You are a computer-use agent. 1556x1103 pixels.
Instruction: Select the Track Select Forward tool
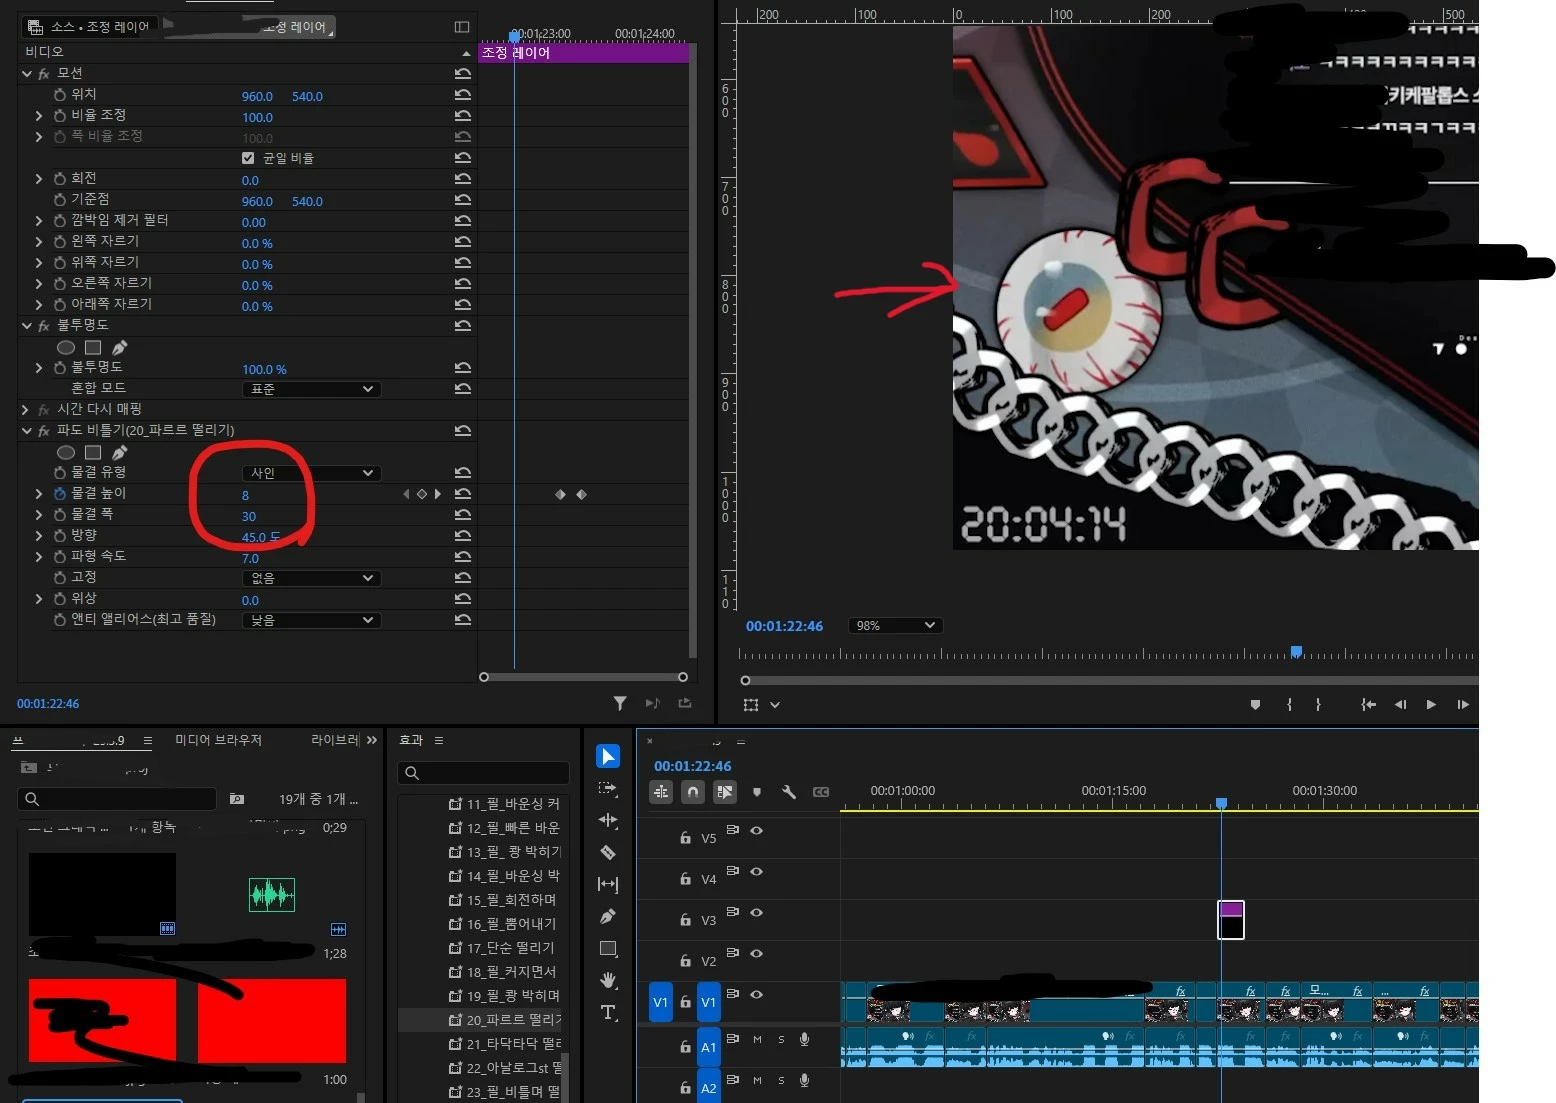tap(608, 788)
